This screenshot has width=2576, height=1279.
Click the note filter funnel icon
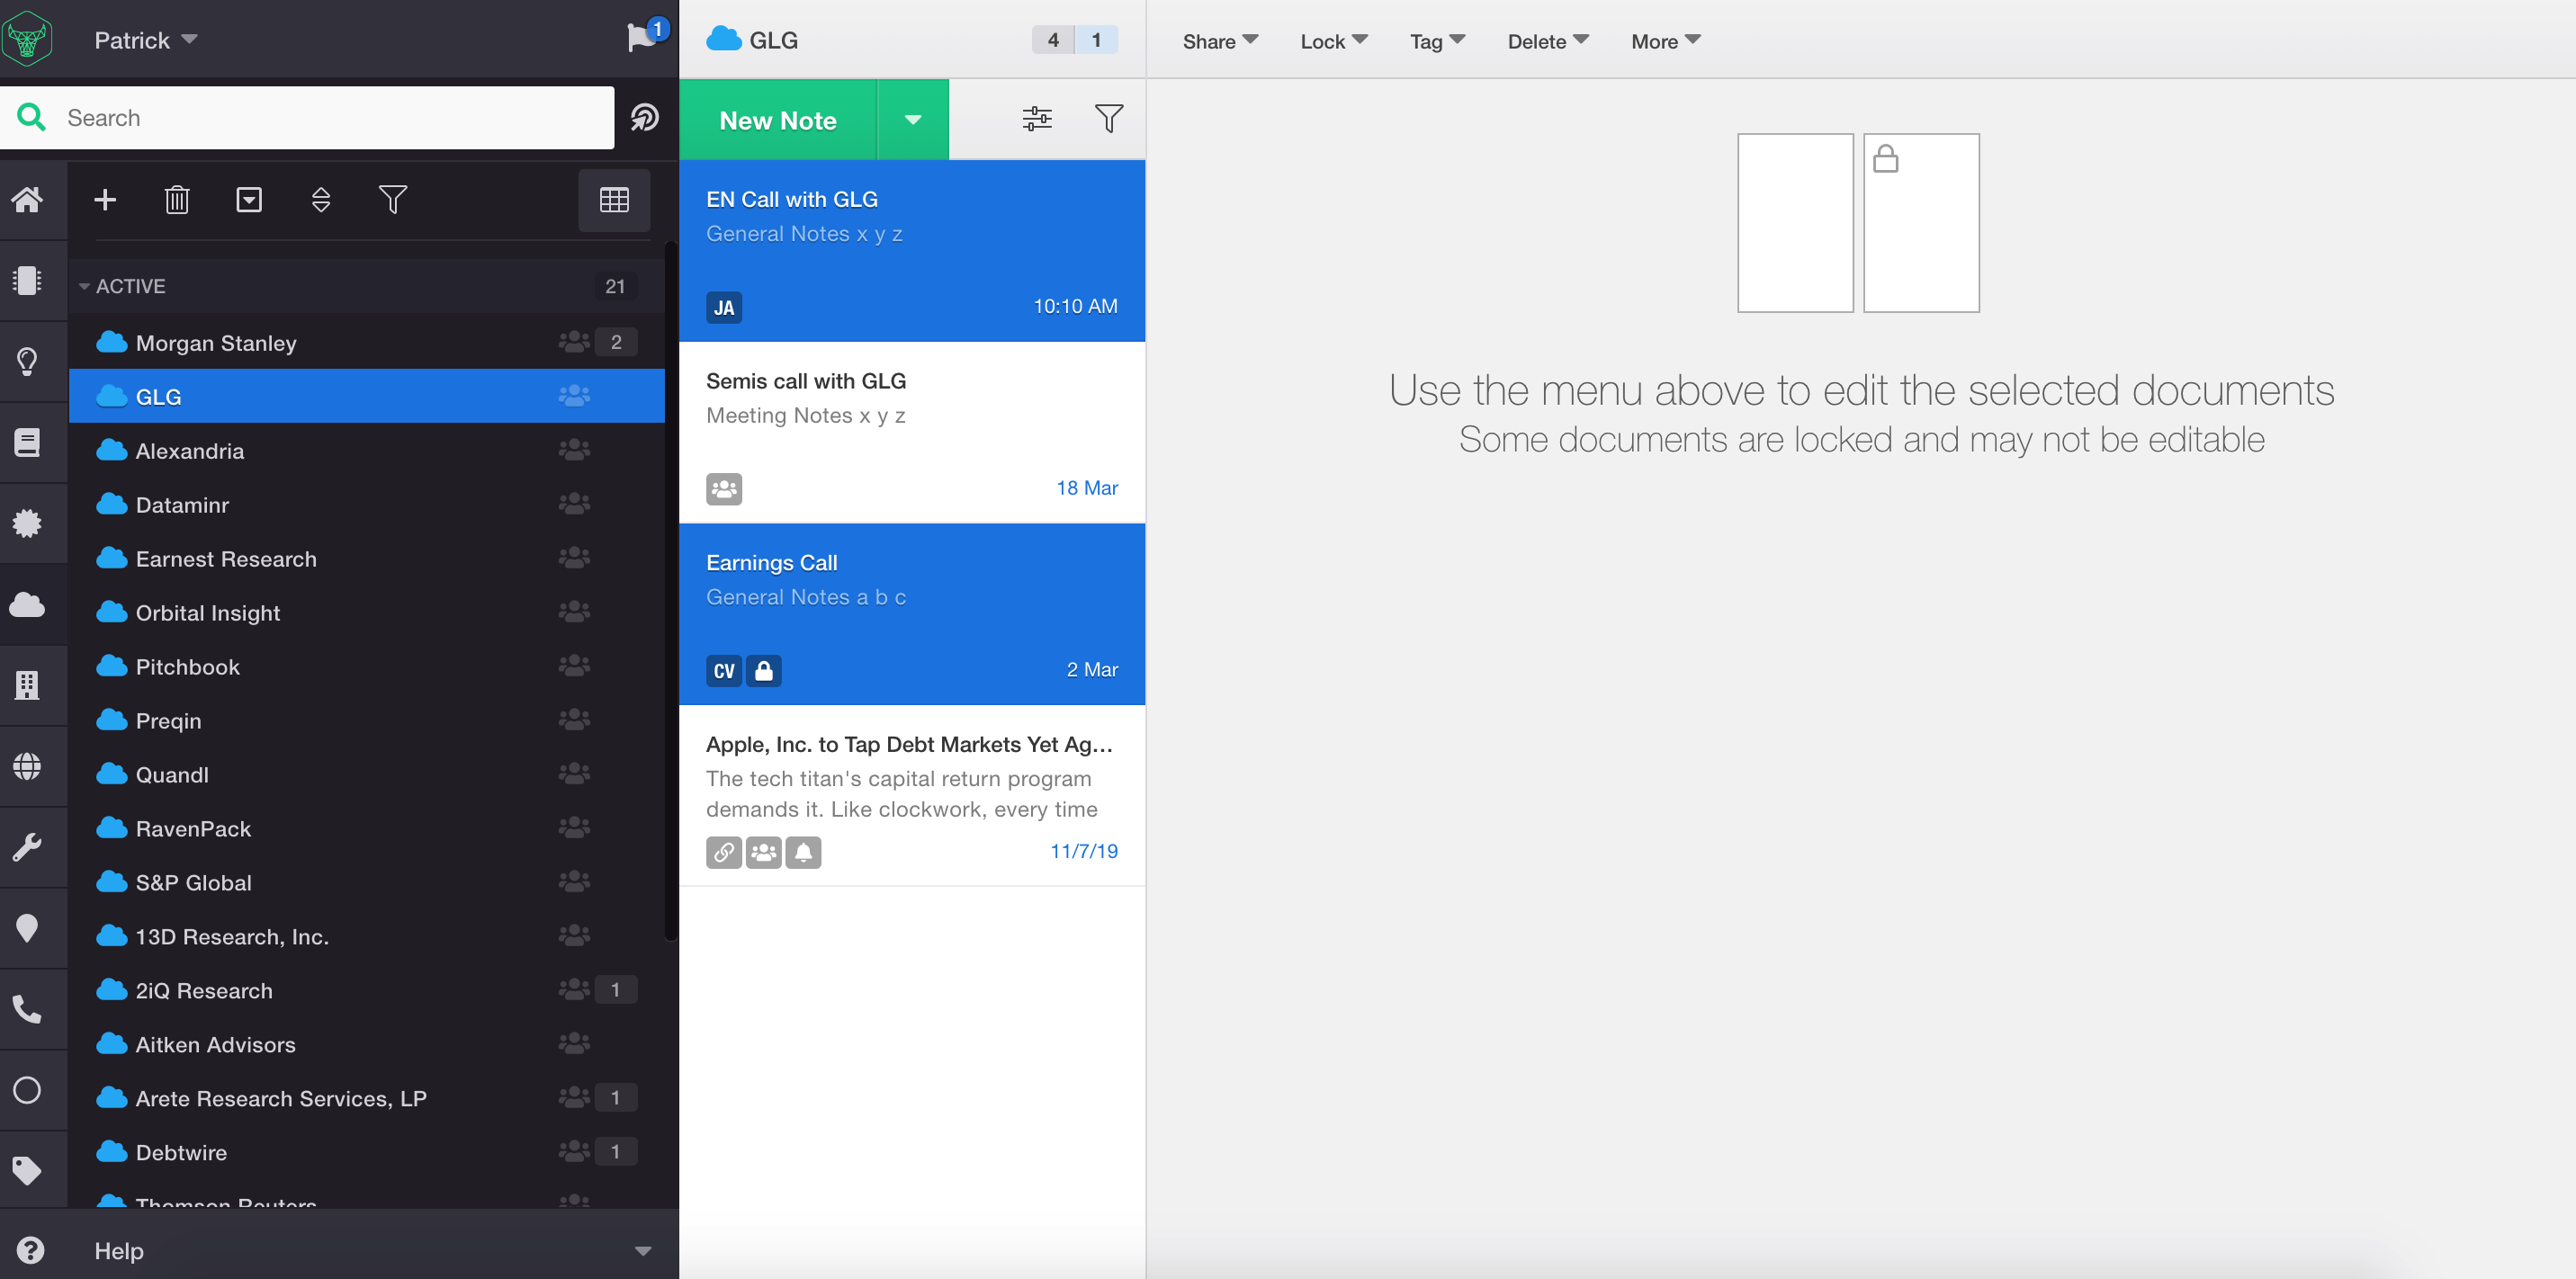[1108, 119]
